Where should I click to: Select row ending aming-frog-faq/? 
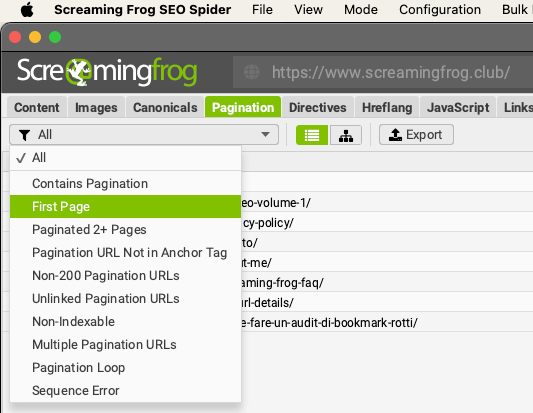387,283
